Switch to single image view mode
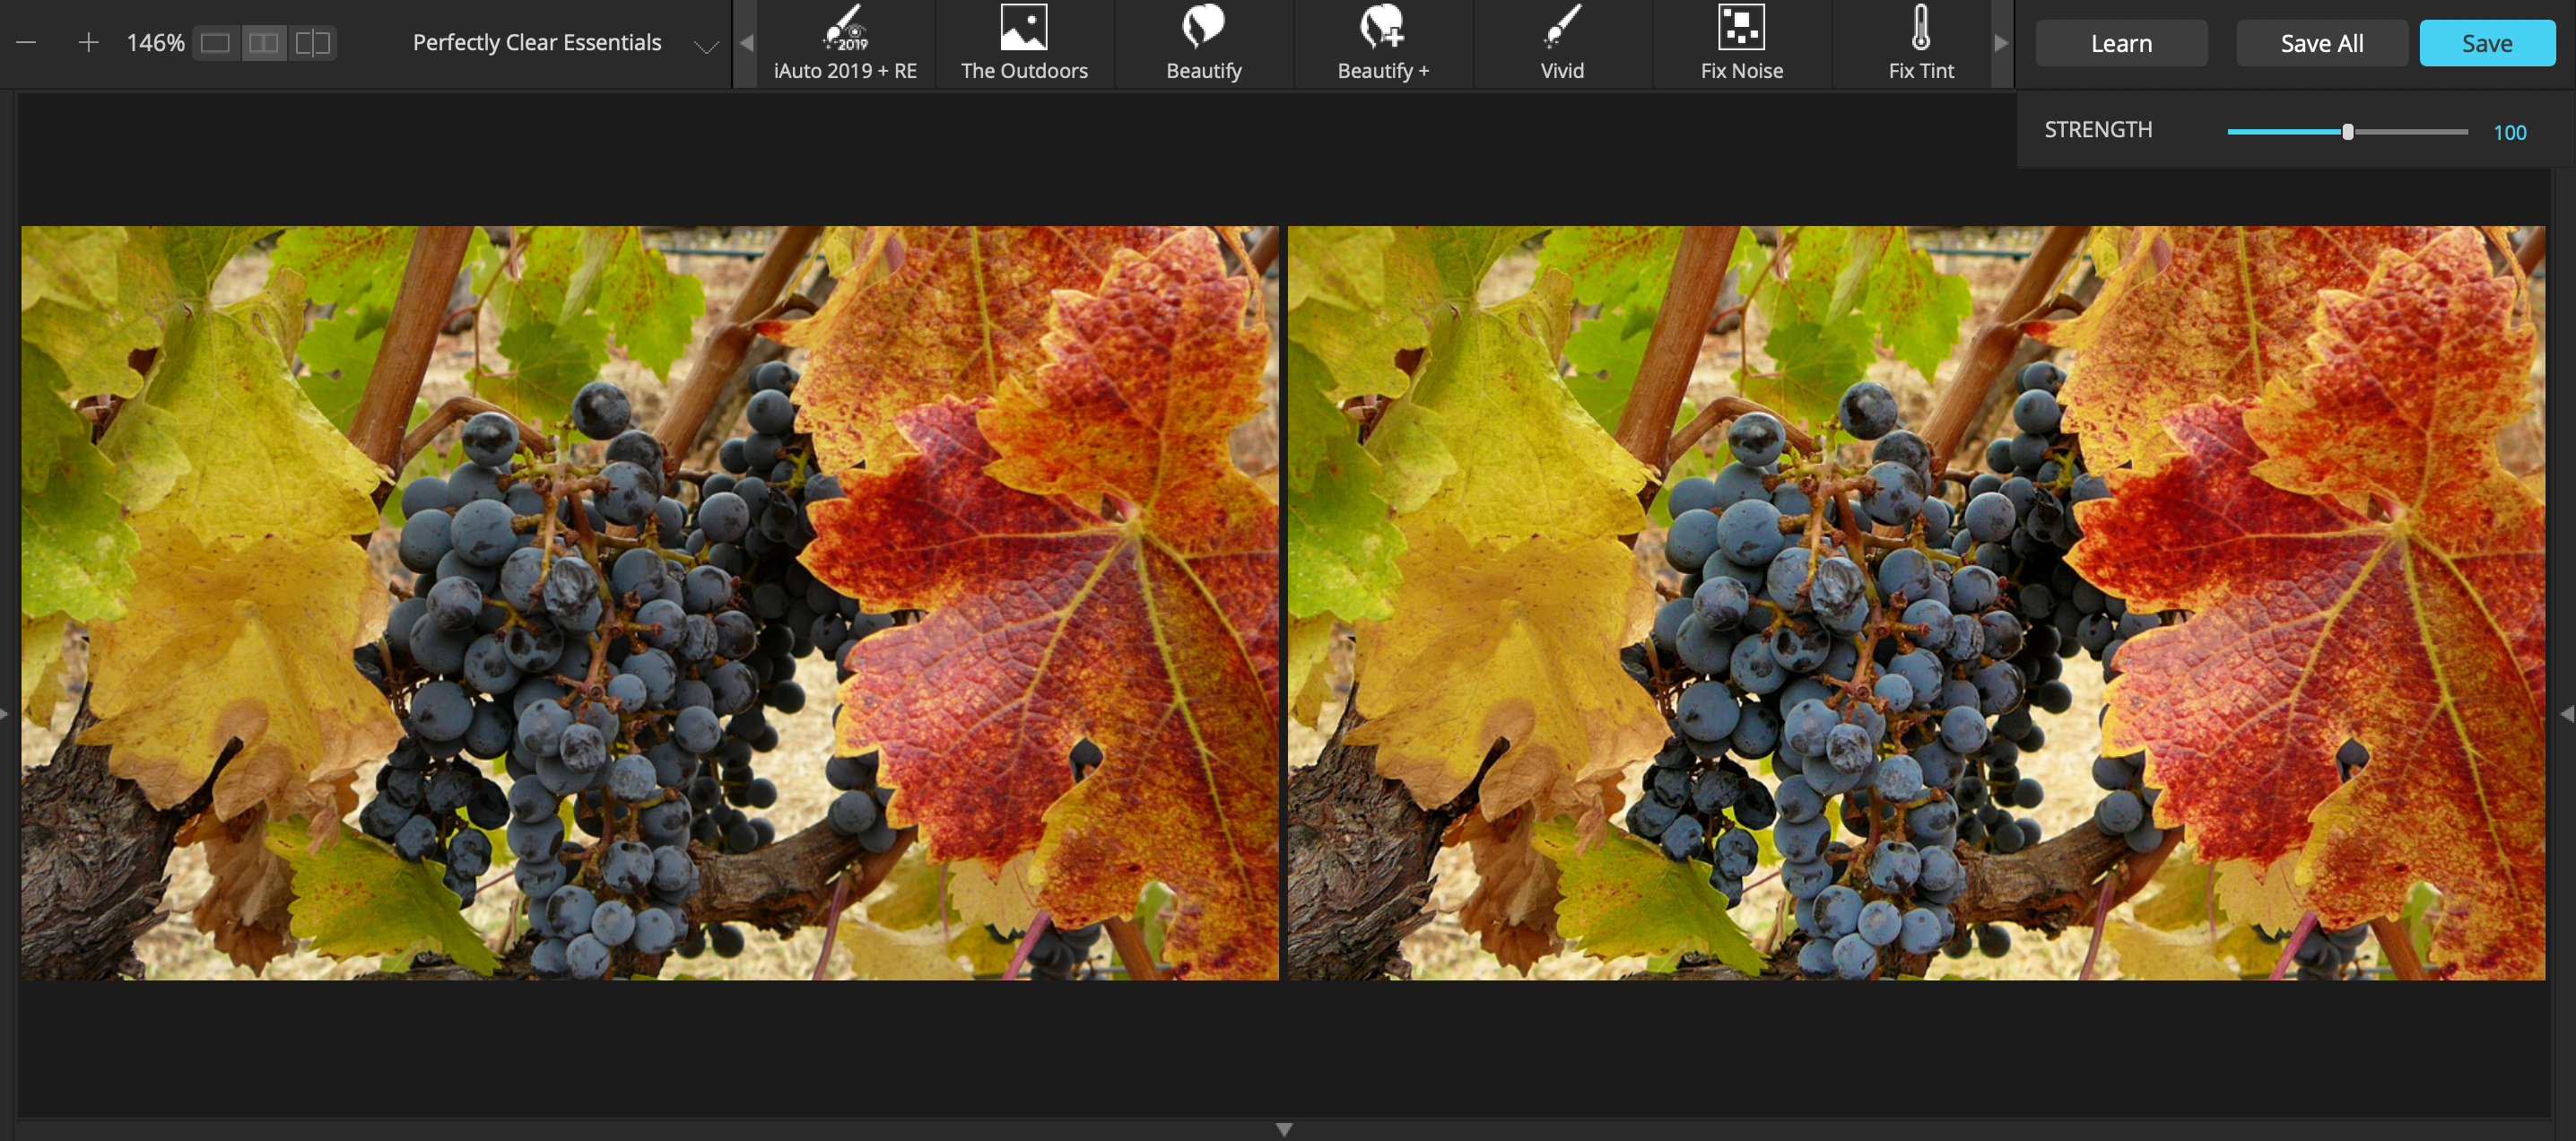2576x1141 pixels. coord(215,43)
